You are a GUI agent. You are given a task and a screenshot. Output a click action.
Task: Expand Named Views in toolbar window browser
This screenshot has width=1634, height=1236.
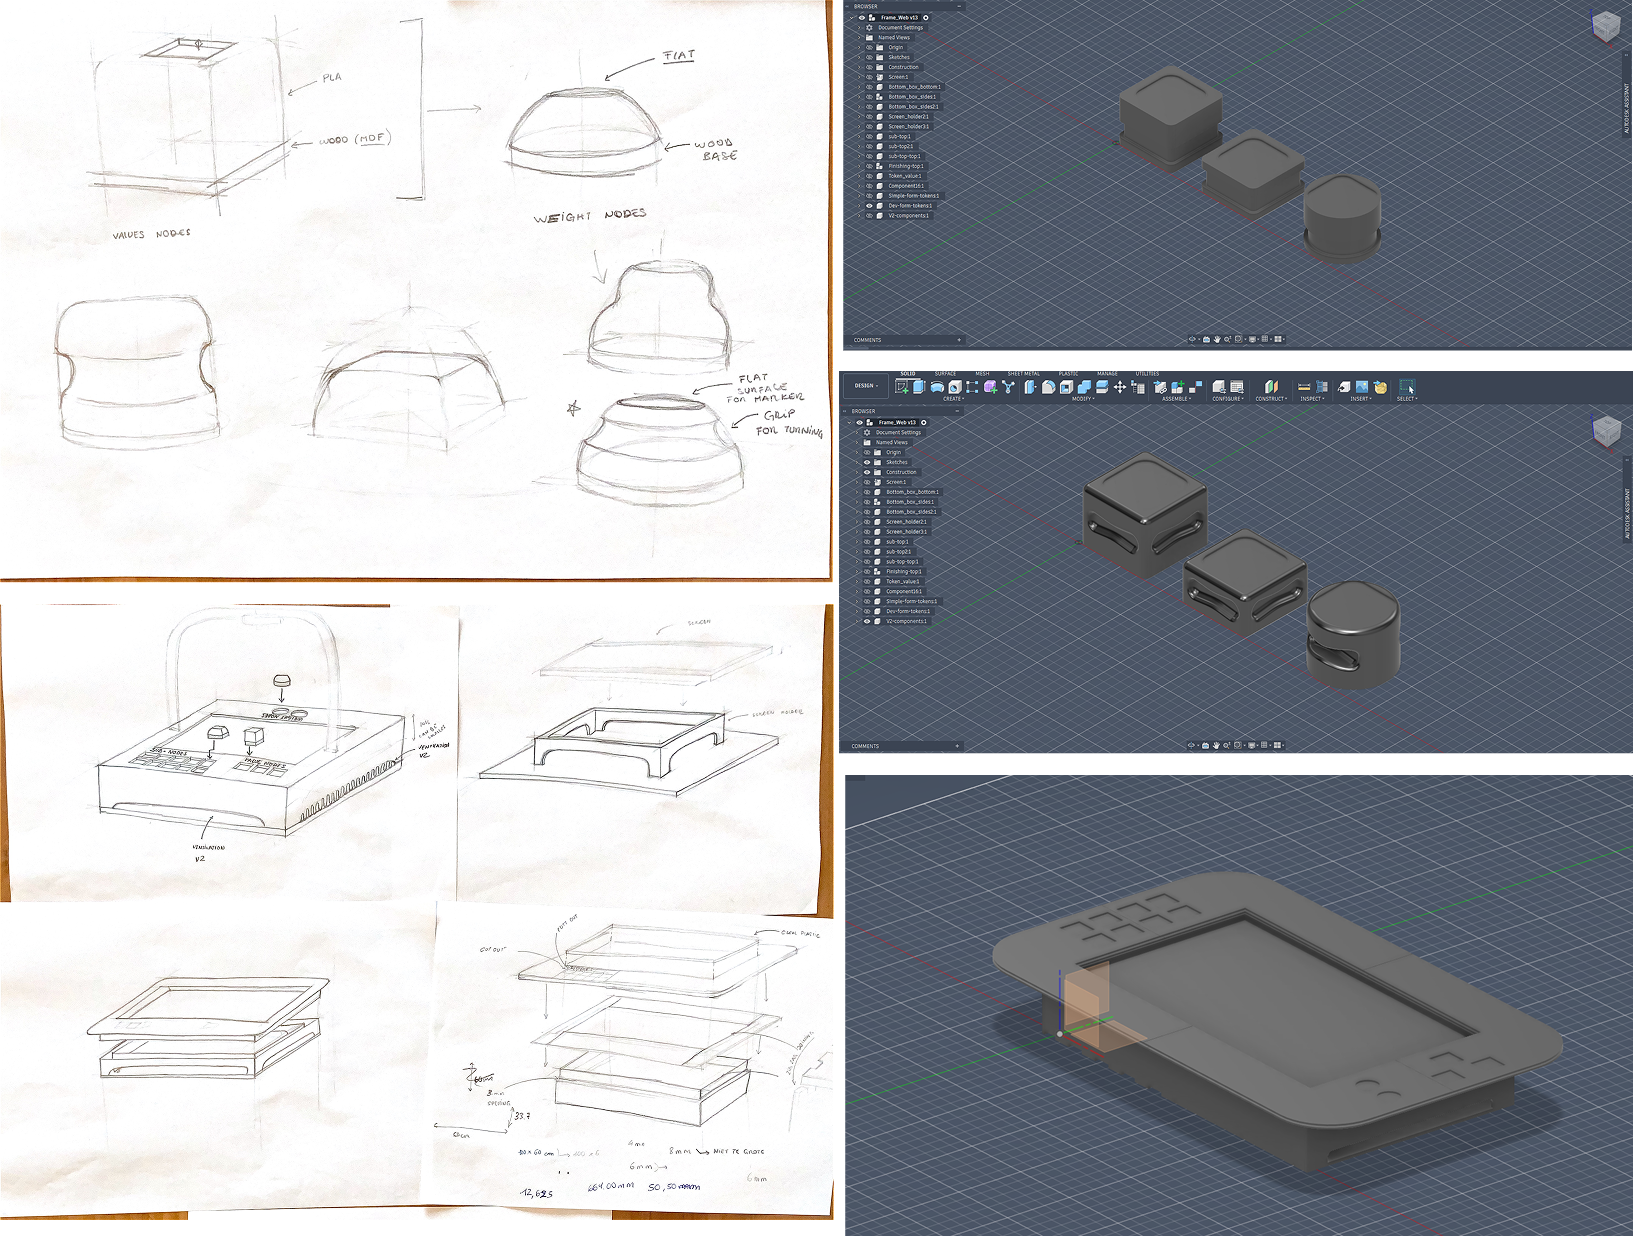click(x=857, y=442)
